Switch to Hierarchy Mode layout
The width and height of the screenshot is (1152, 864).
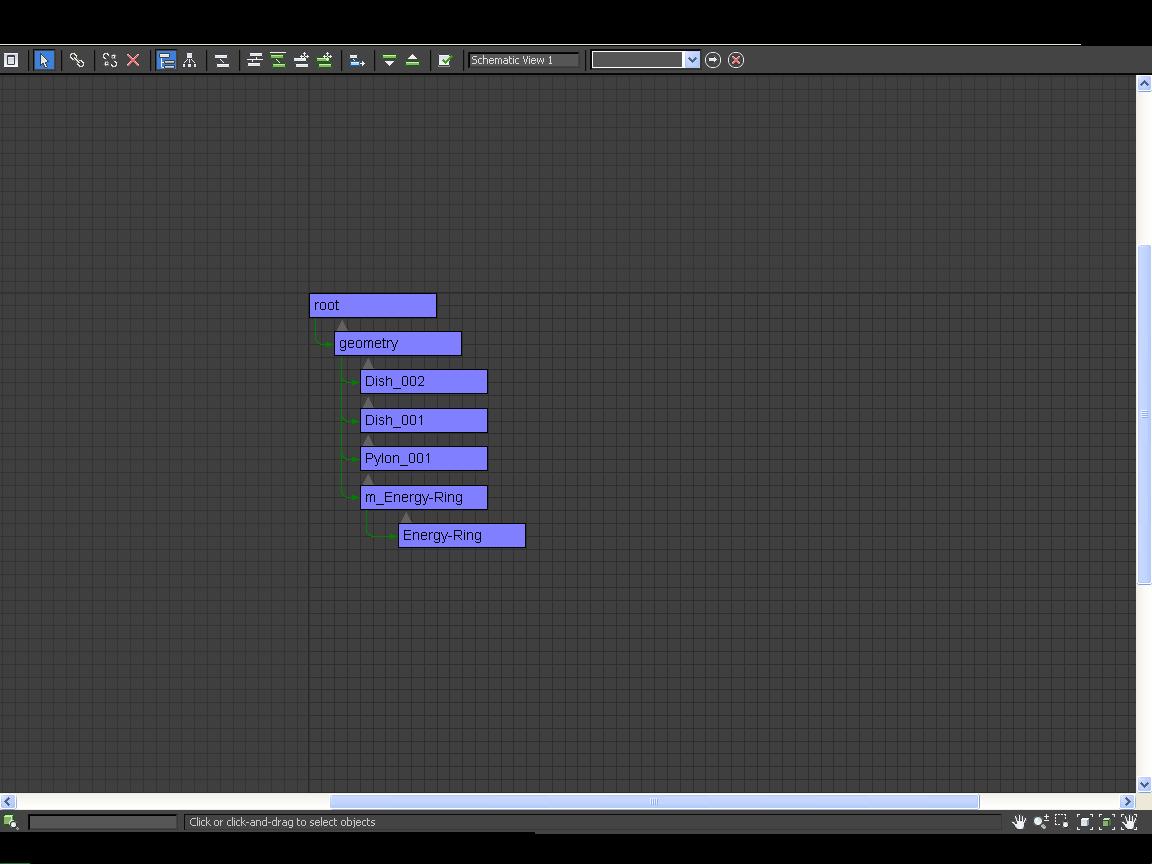coord(167,60)
